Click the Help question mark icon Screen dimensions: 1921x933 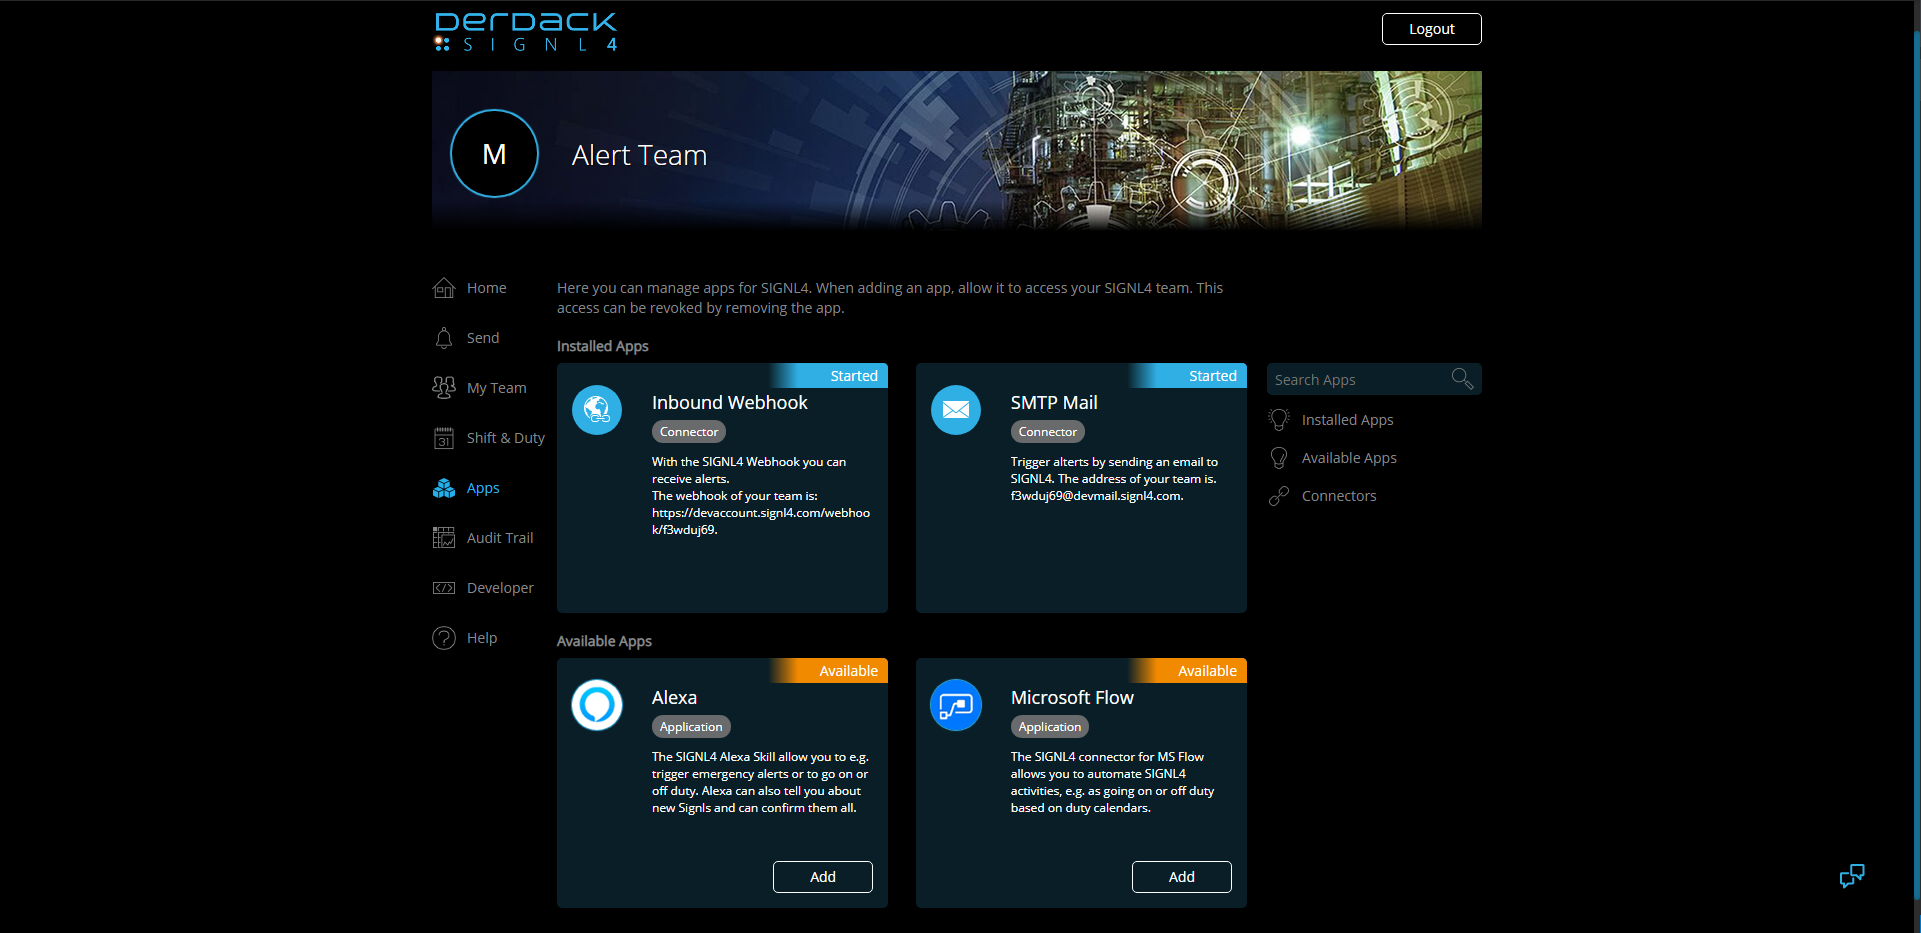(444, 638)
